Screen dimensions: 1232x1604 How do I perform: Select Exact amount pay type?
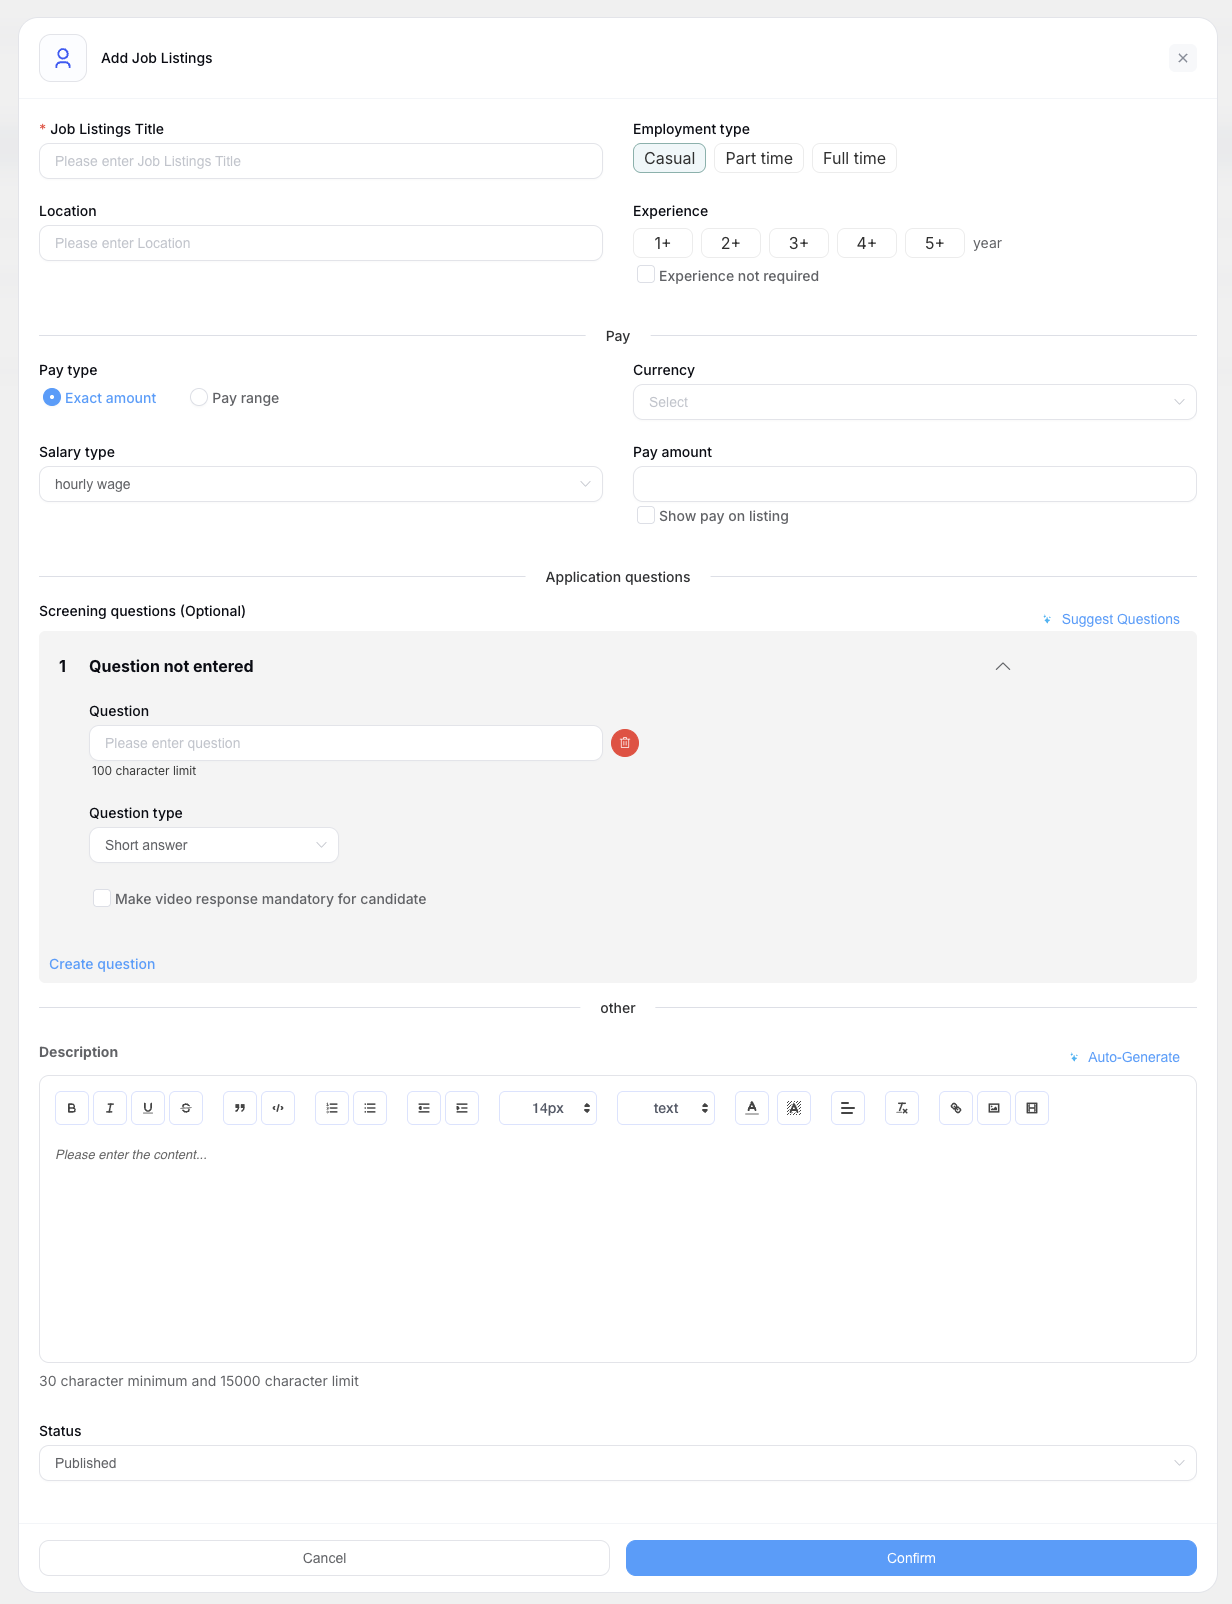pyautogui.click(x=52, y=397)
